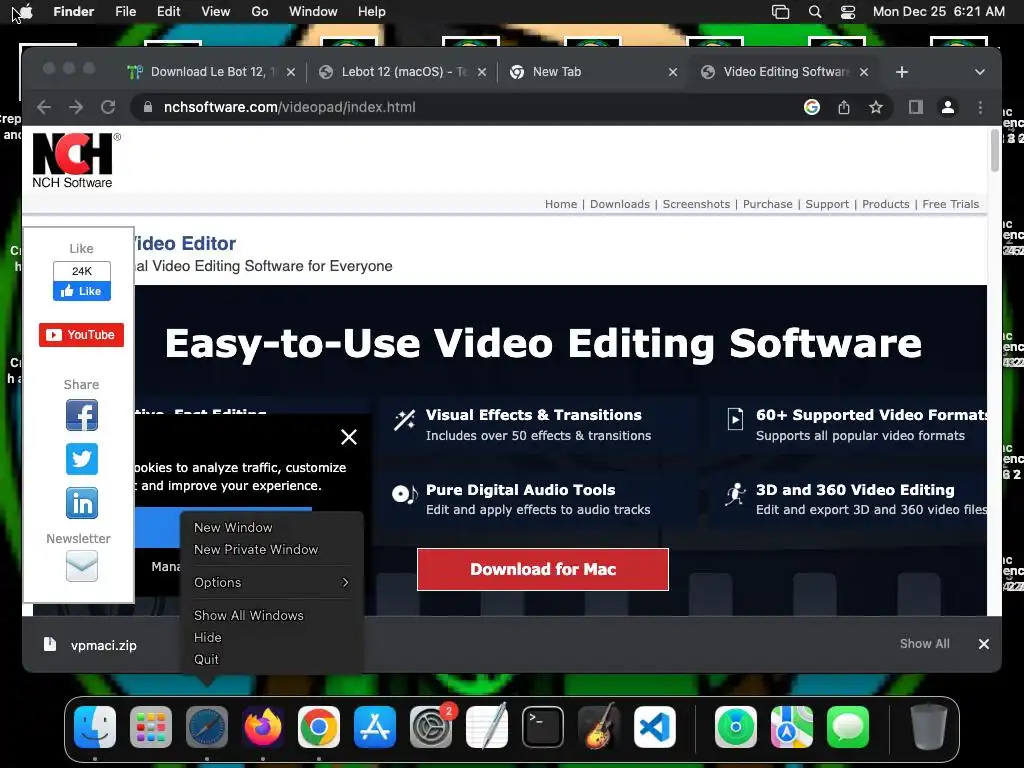Click the Share page icon in address bar

pyautogui.click(x=844, y=107)
